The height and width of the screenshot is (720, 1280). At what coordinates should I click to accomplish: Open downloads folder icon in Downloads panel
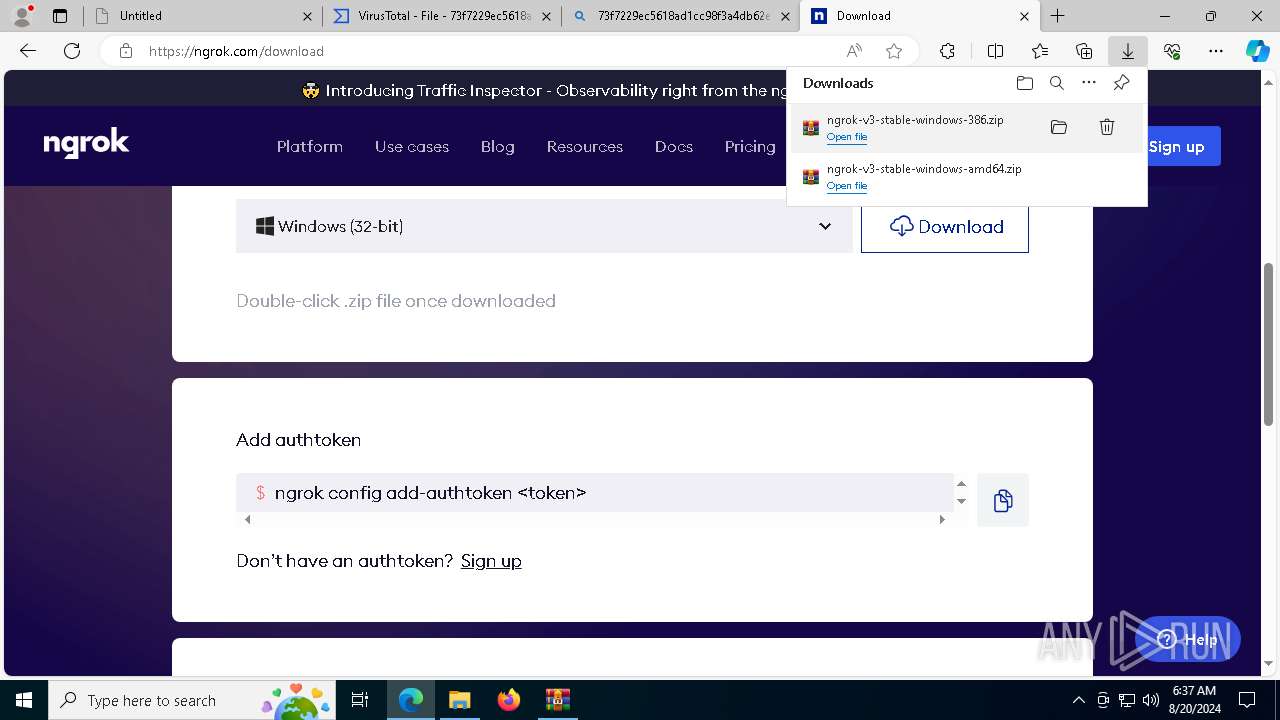tap(1025, 83)
